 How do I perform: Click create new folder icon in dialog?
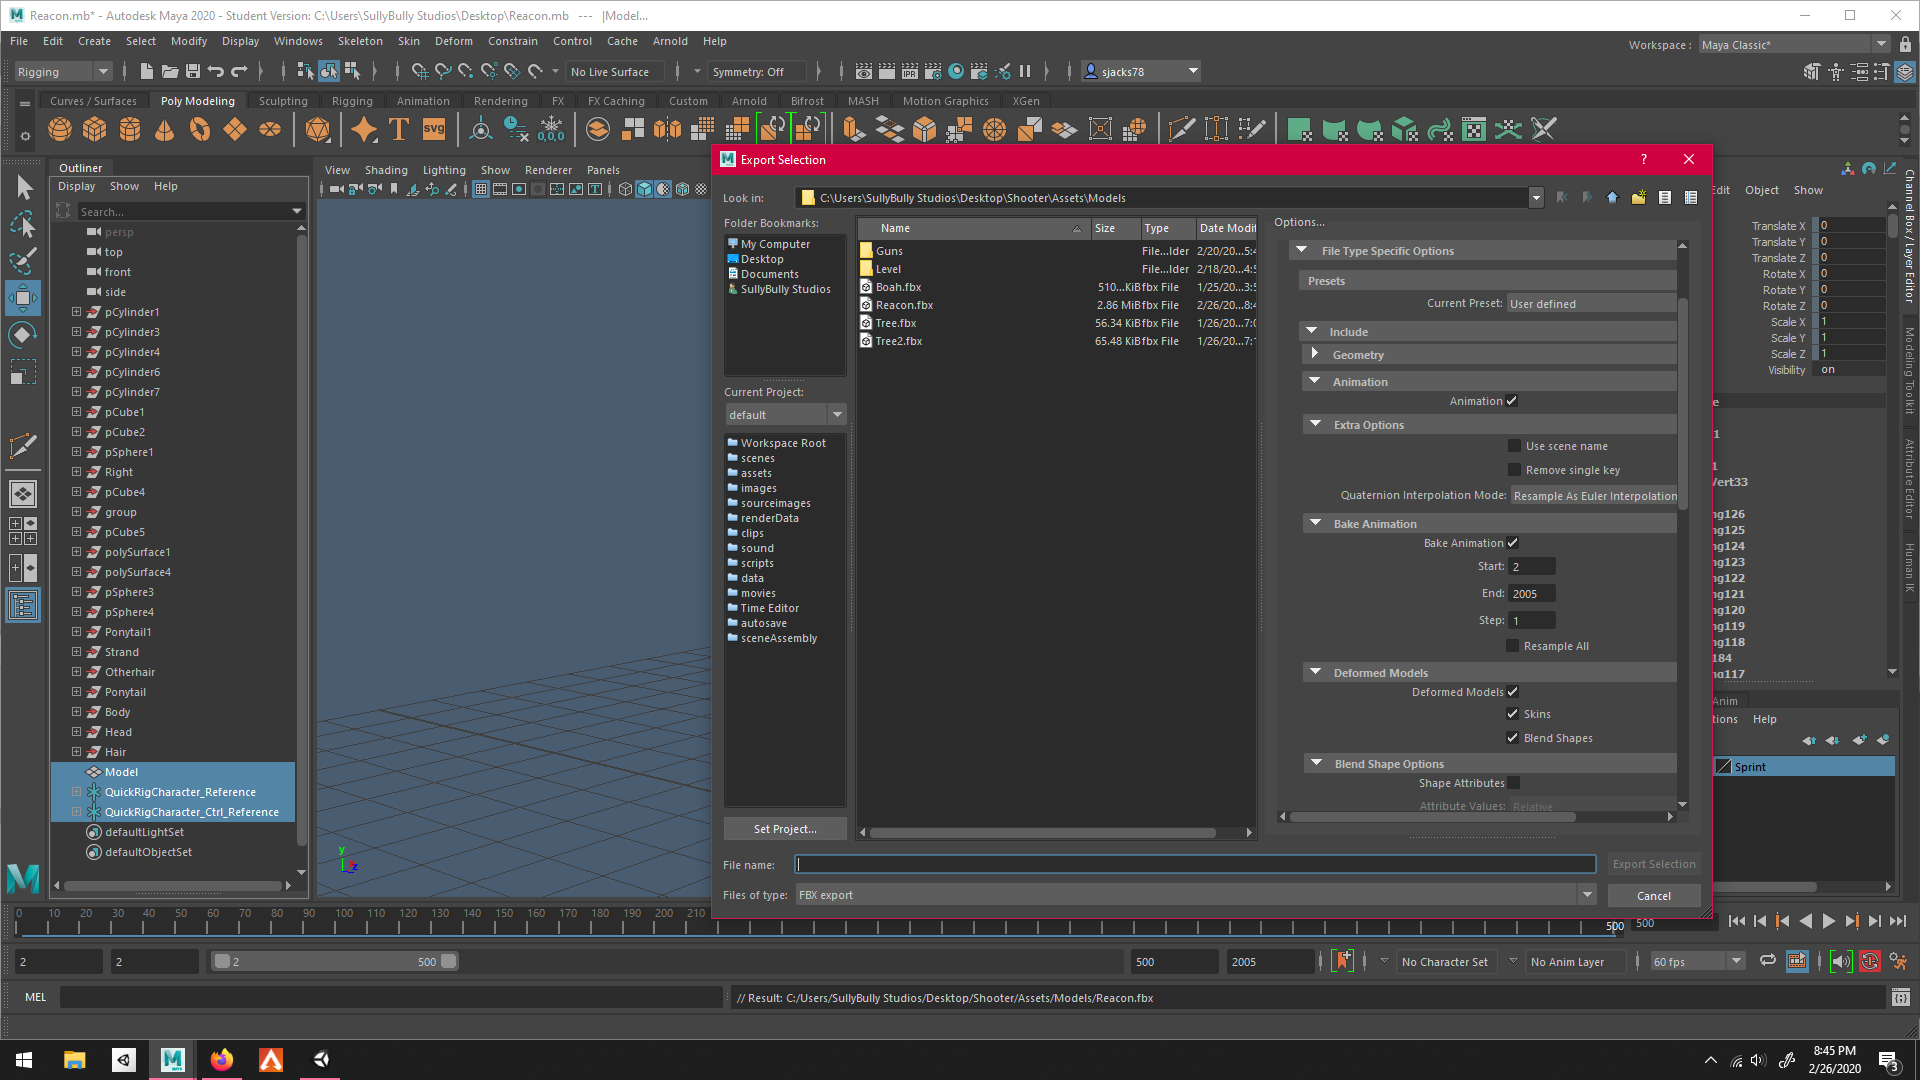pos(1638,198)
